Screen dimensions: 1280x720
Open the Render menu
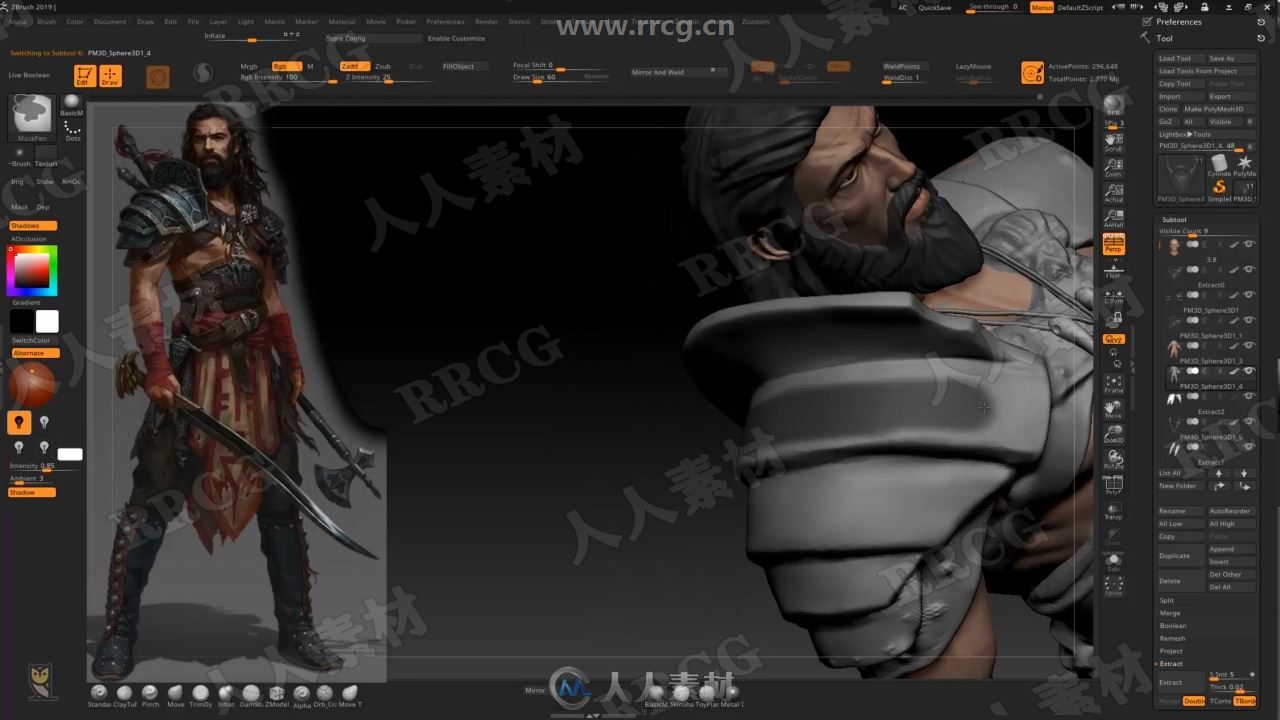tap(486, 21)
